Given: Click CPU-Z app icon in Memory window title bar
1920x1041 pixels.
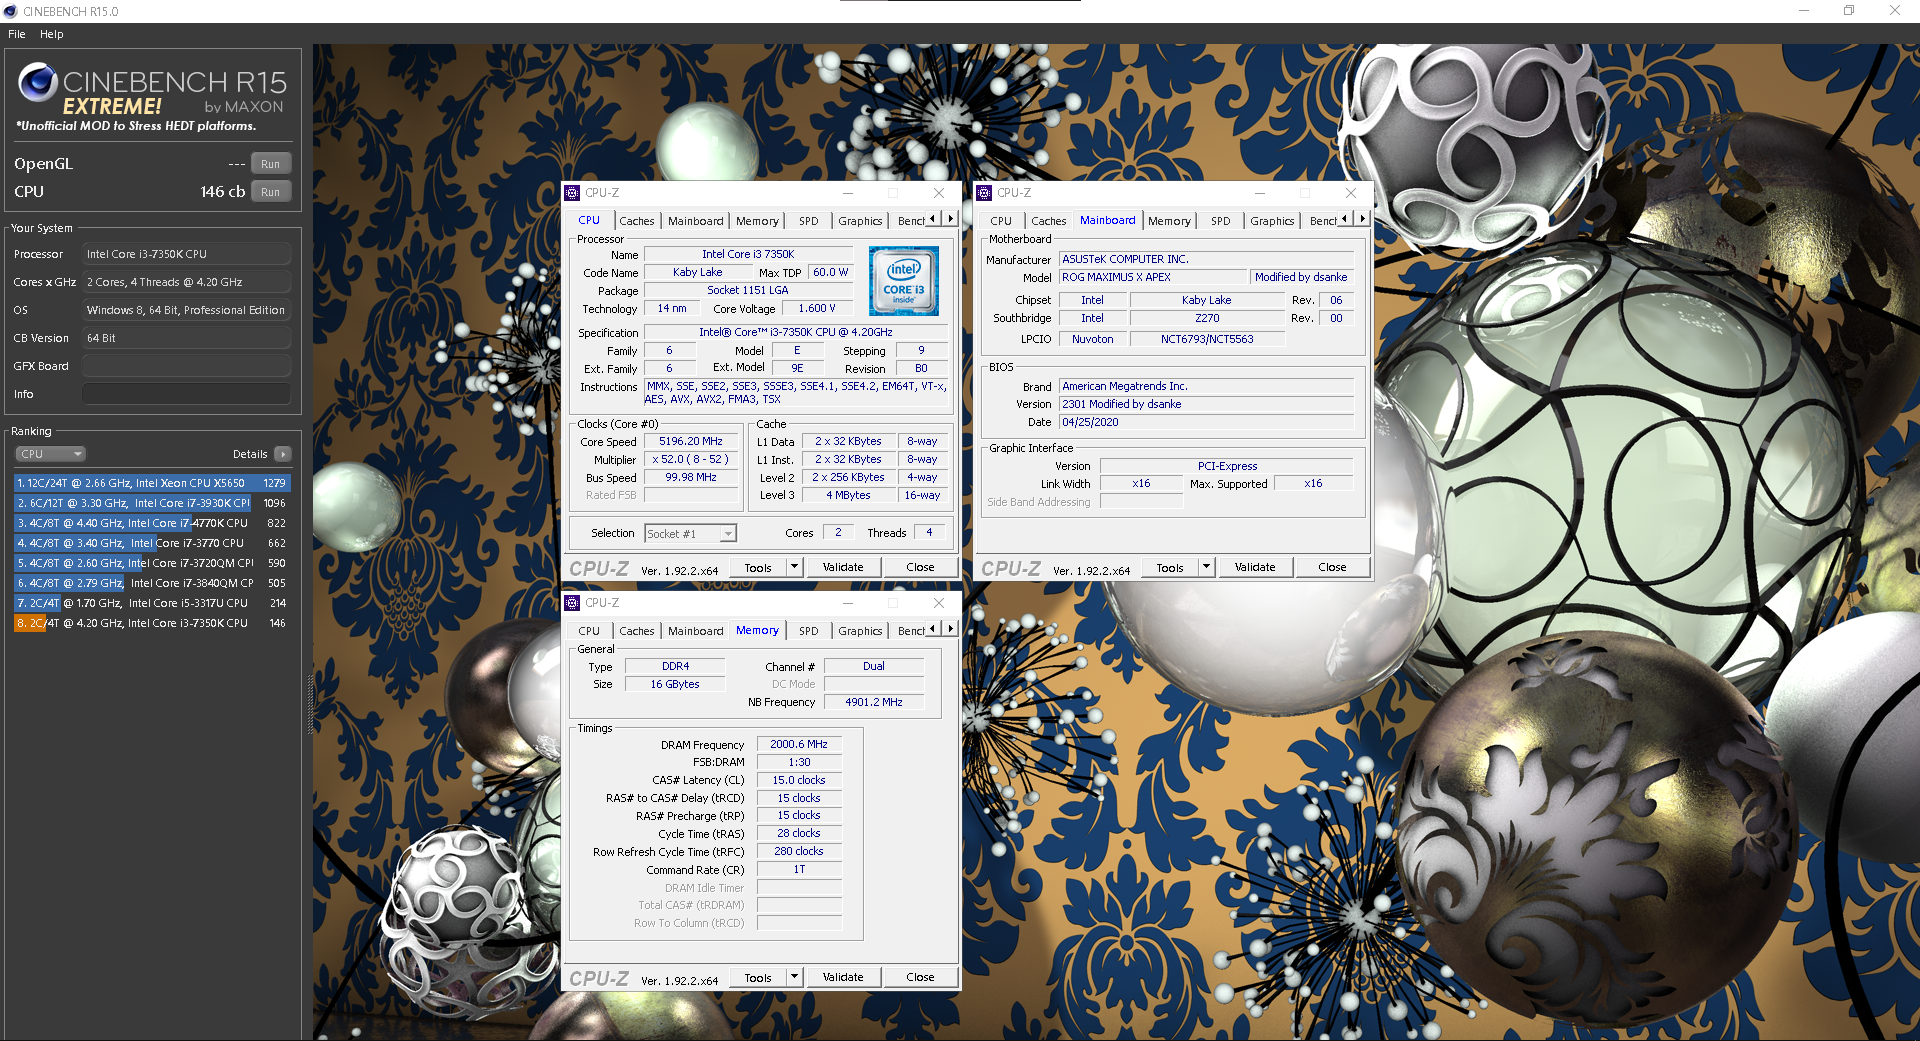Looking at the screenshot, I should (573, 603).
